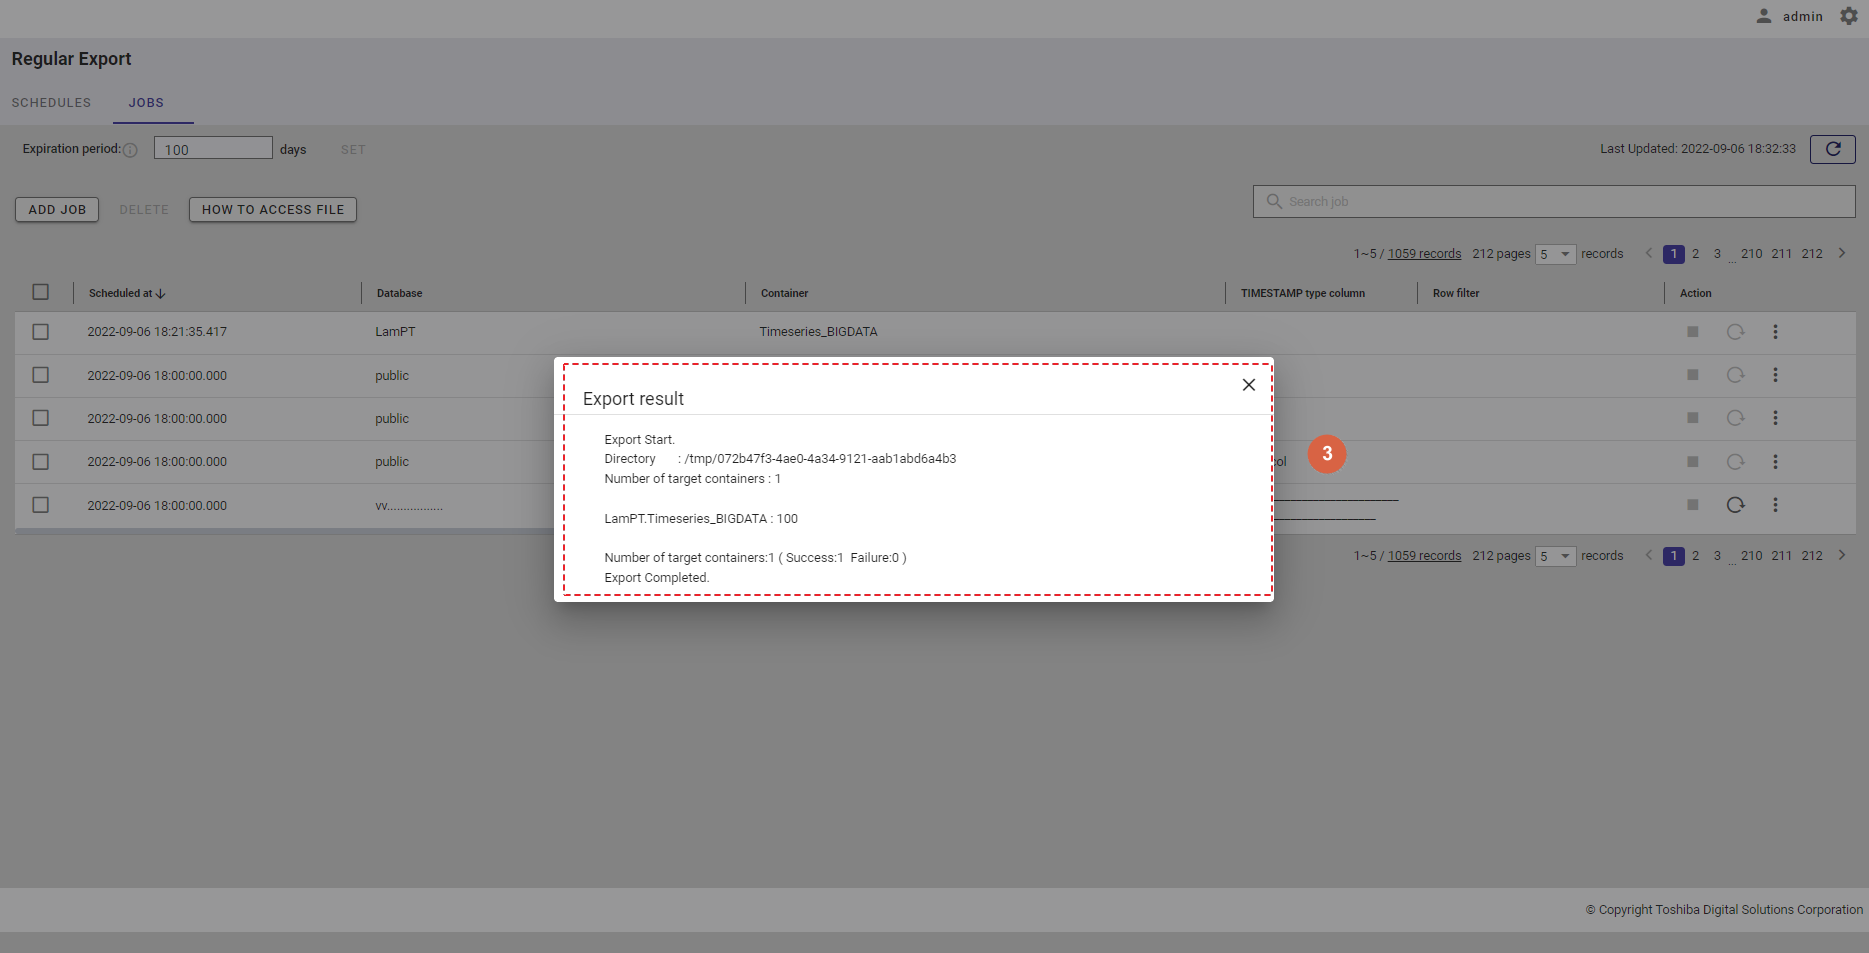Viewport: 1869px width, 953px height.
Task: Click the Expiration period info icon
Action: [x=130, y=150]
